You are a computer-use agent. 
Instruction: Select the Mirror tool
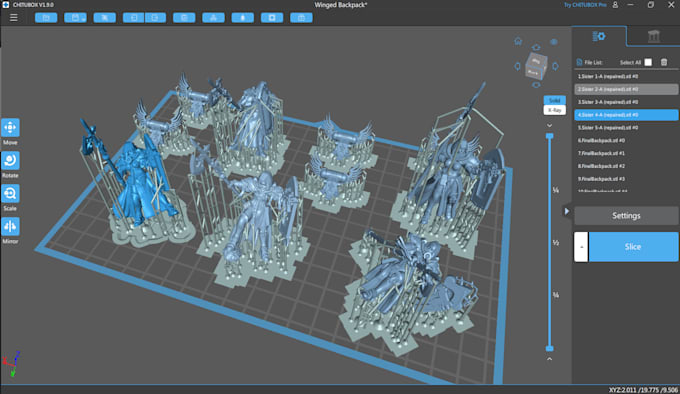pos(10,227)
